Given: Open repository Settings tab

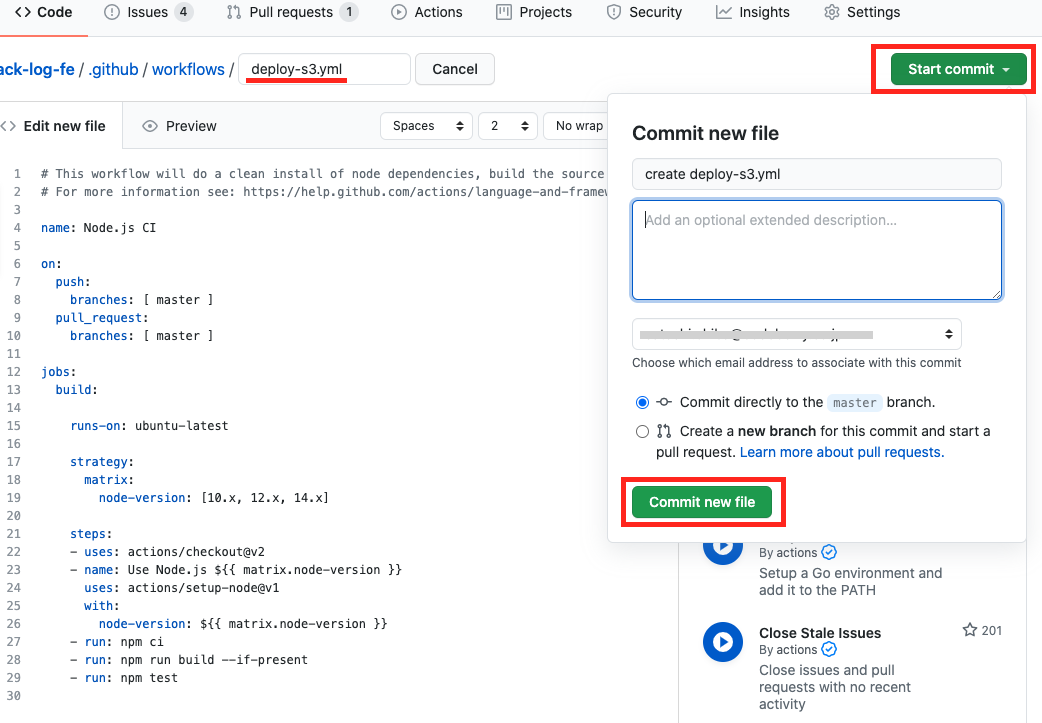Looking at the screenshot, I should pos(862,12).
